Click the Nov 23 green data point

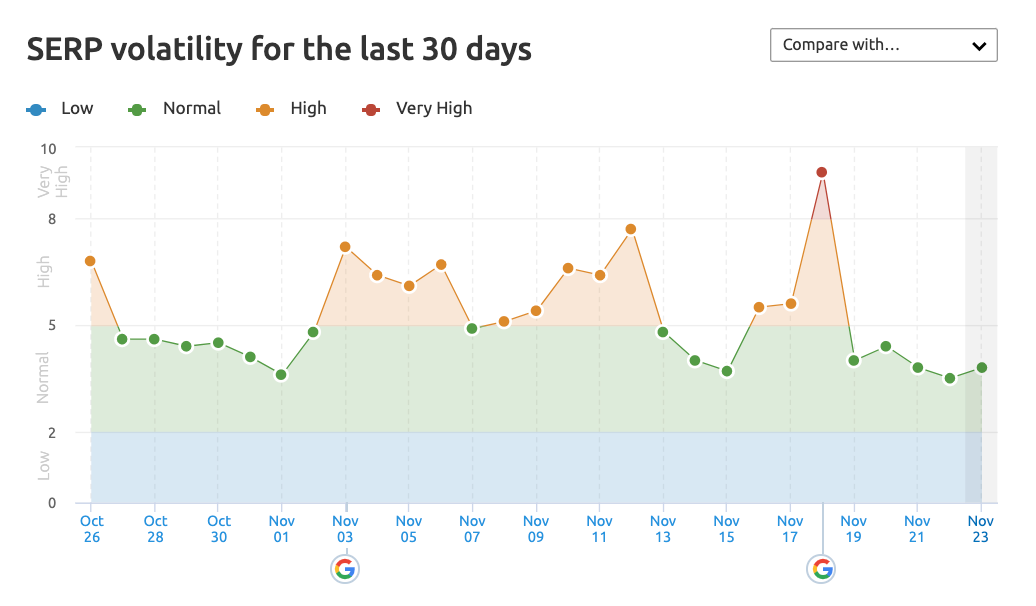(982, 368)
